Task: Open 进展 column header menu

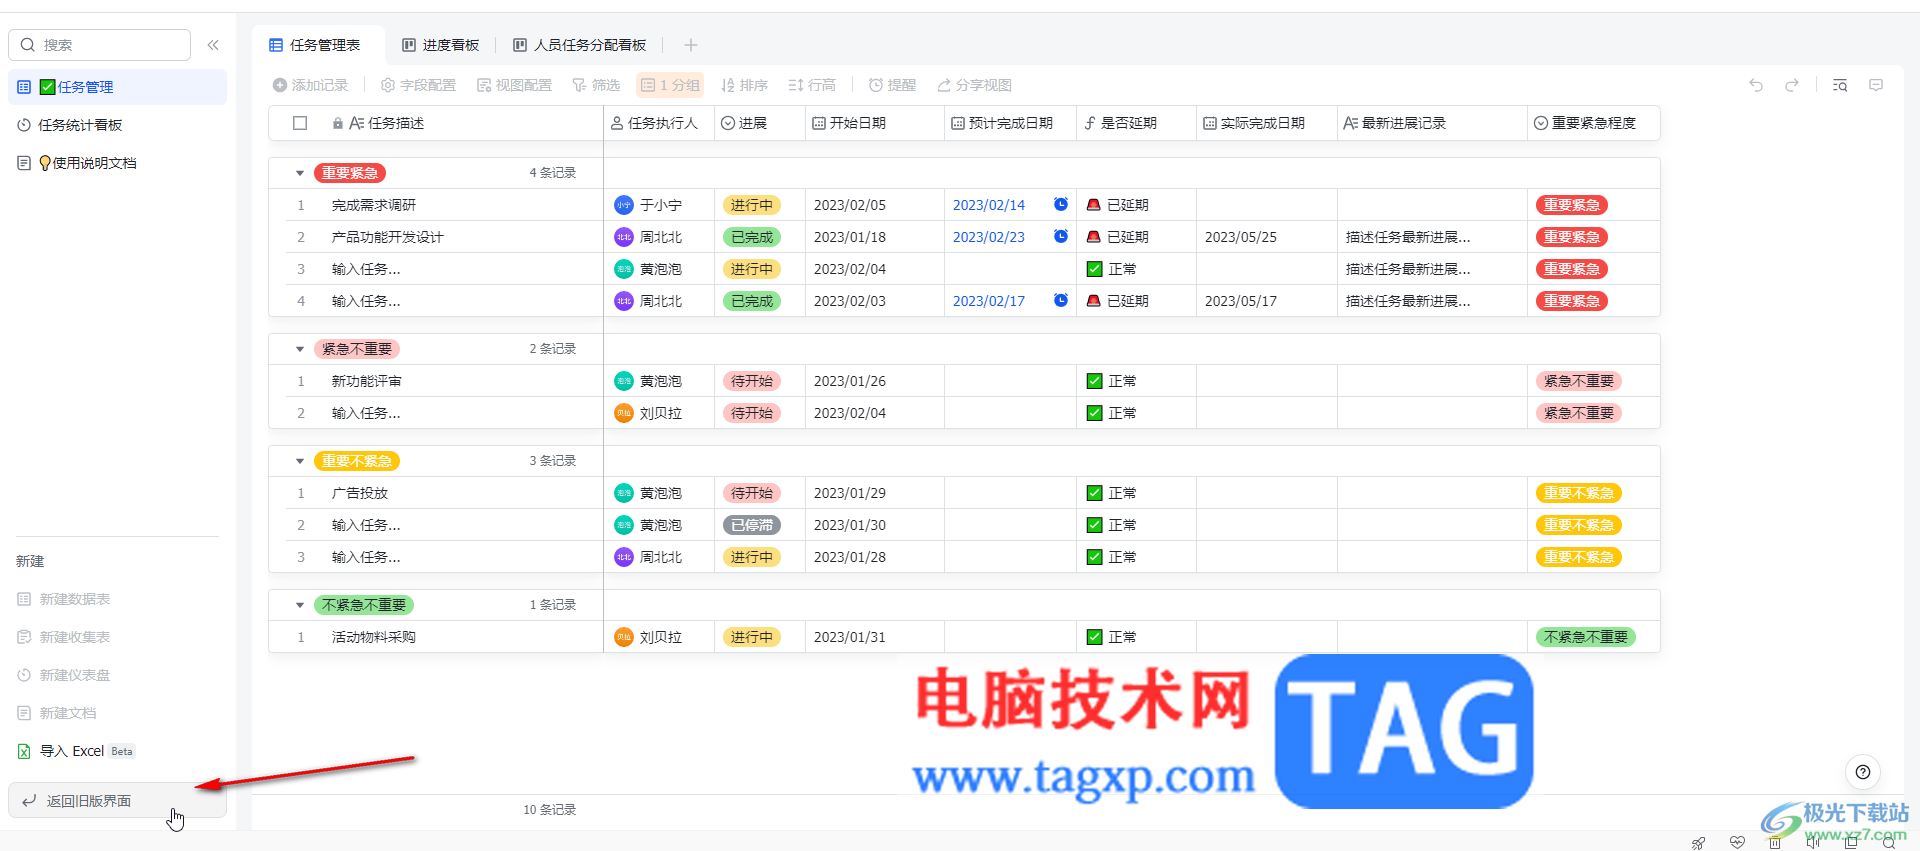Action: click(760, 123)
